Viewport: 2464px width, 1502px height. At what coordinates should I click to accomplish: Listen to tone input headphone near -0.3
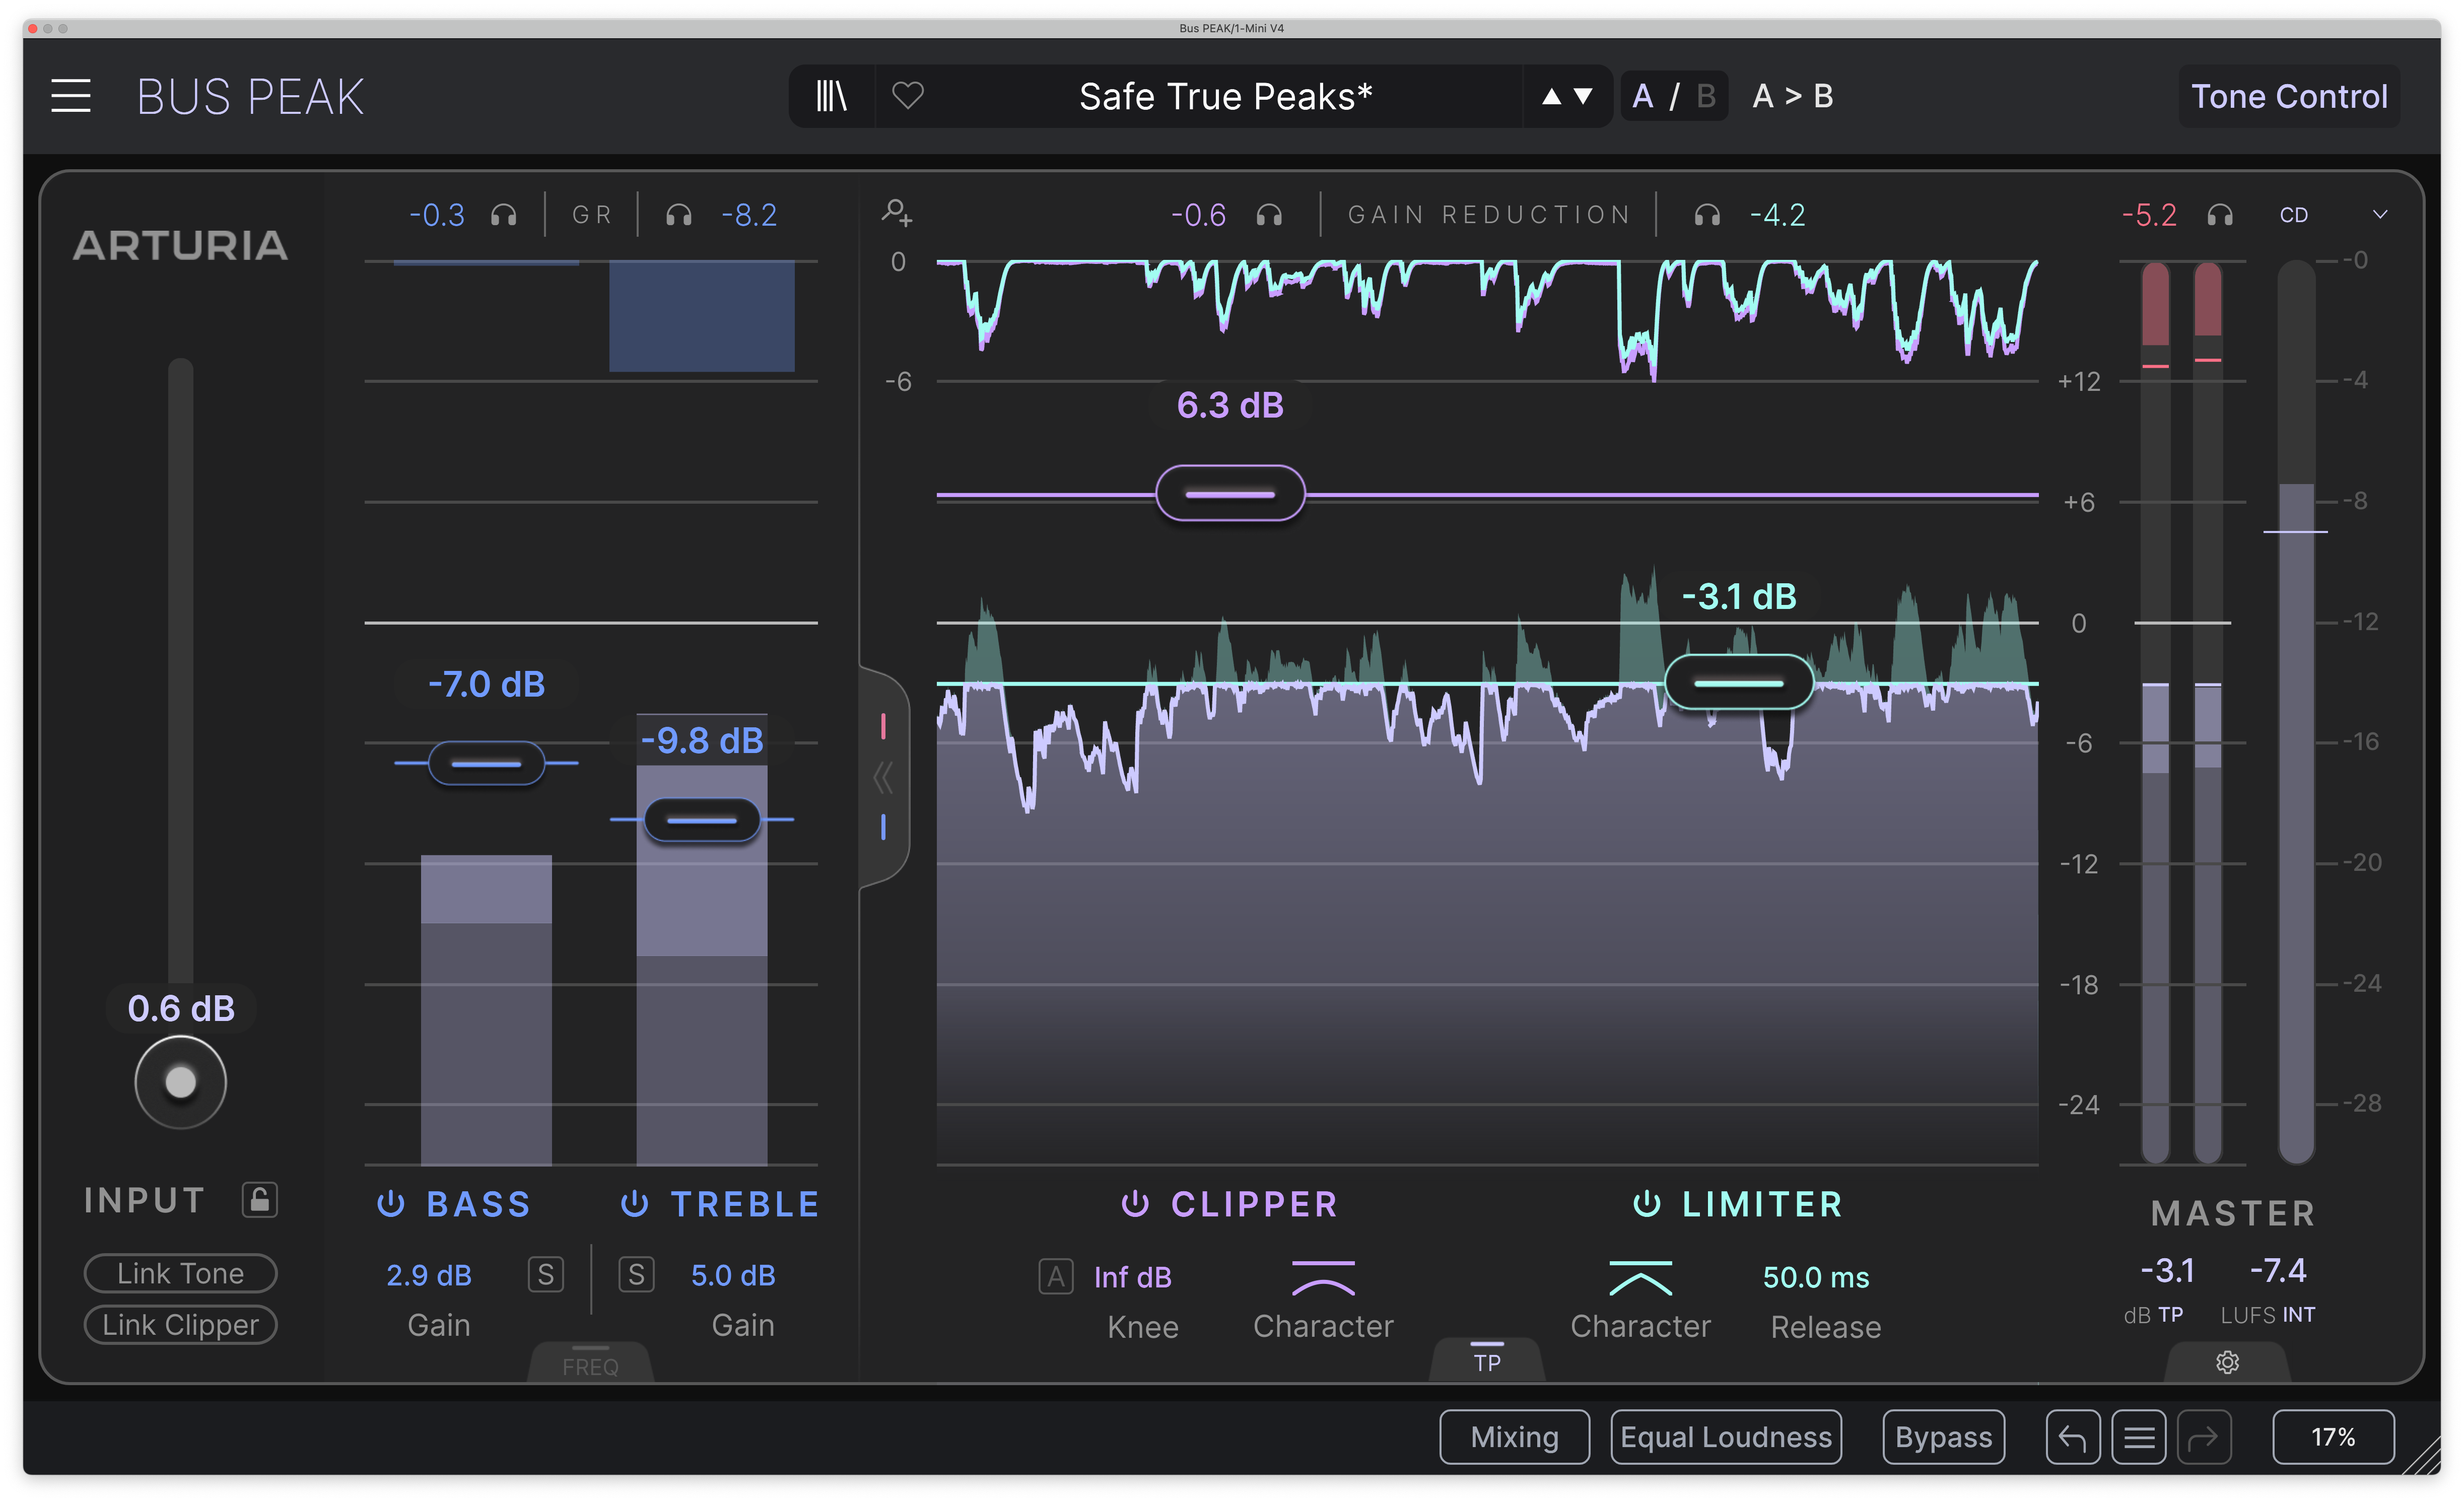pos(504,215)
